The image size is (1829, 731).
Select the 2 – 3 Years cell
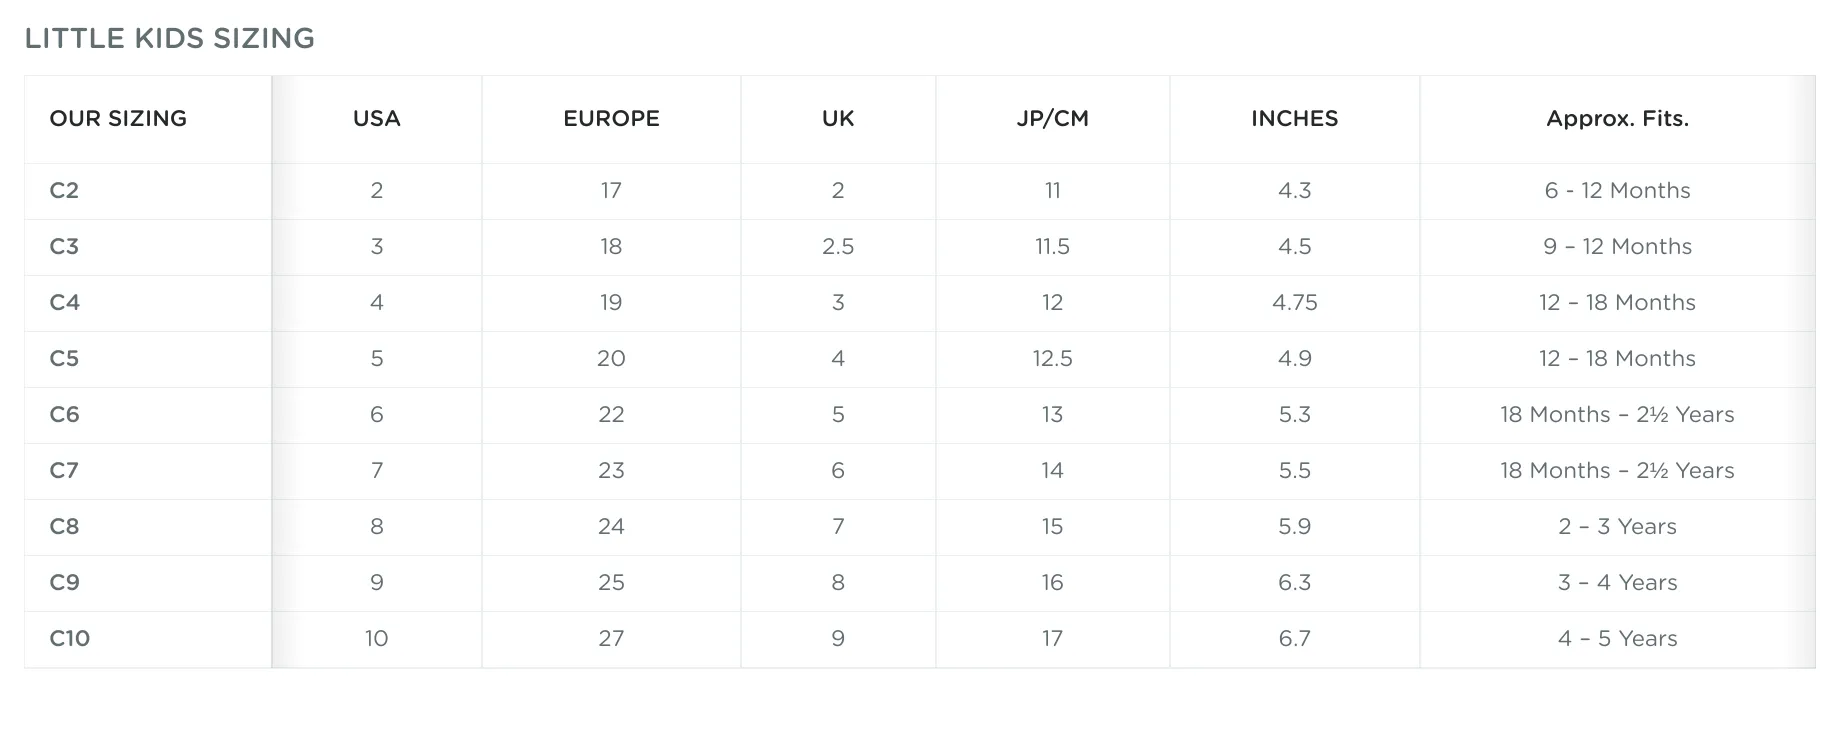tap(1617, 526)
